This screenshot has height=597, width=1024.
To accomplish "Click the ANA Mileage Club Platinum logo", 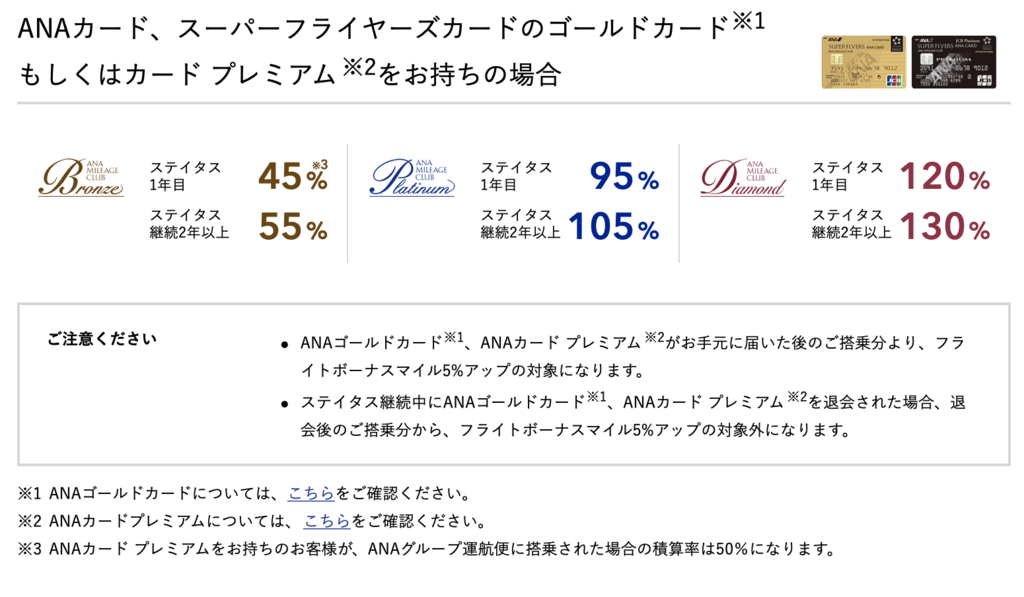I will [x=412, y=177].
